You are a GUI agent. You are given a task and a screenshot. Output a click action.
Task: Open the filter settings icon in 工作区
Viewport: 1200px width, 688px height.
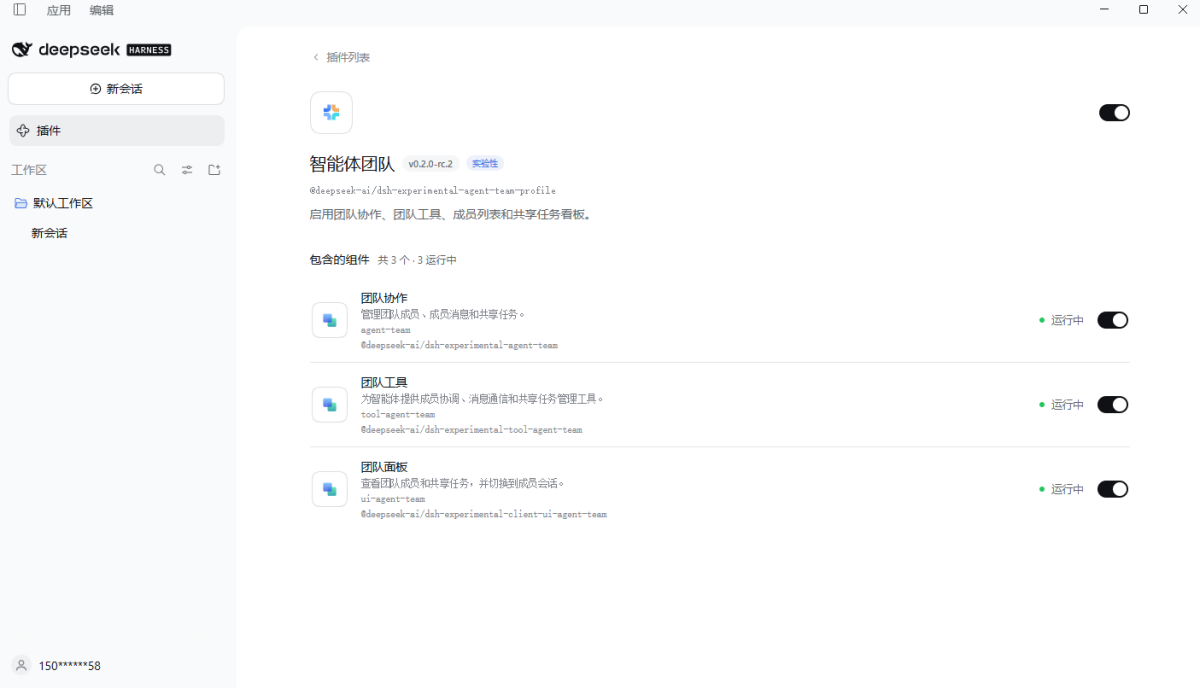[x=187, y=170]
